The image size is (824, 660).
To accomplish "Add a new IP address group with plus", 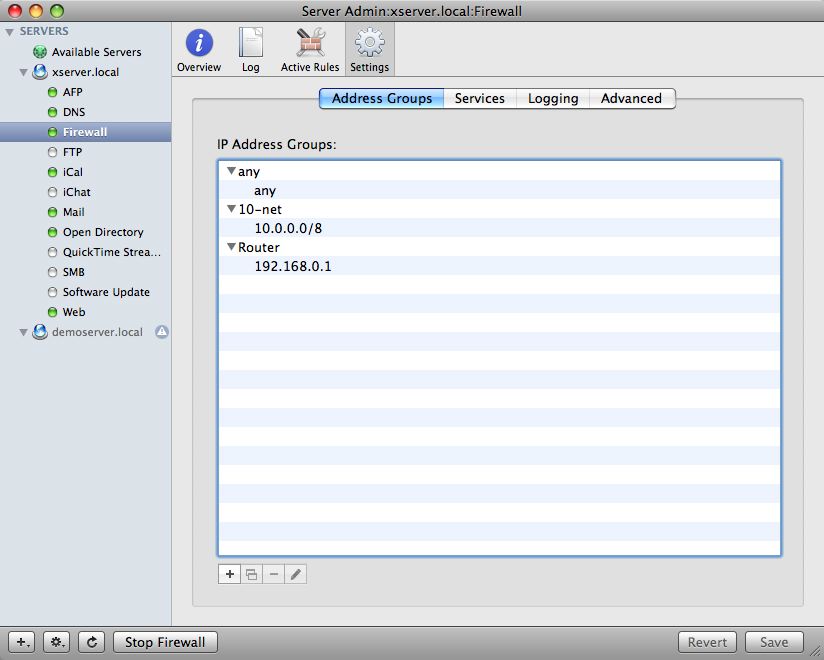I will 230,574.
